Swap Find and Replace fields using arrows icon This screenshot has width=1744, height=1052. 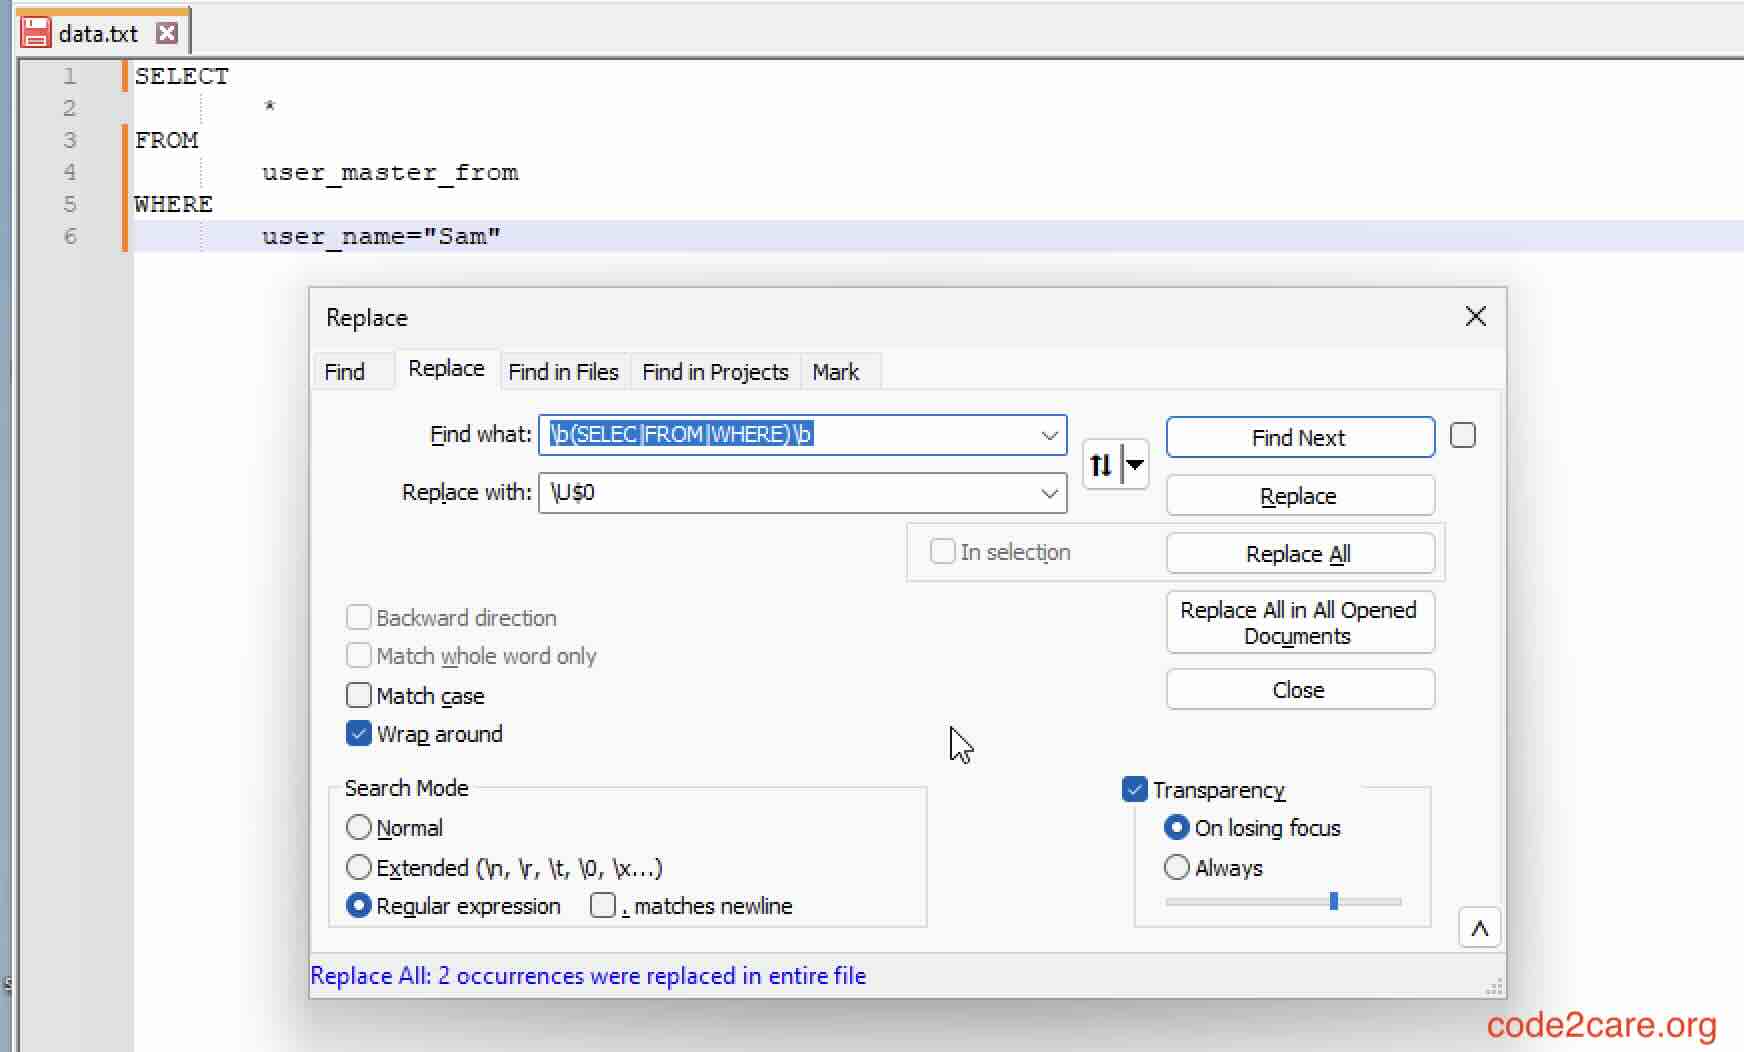tap(1100, 464)
